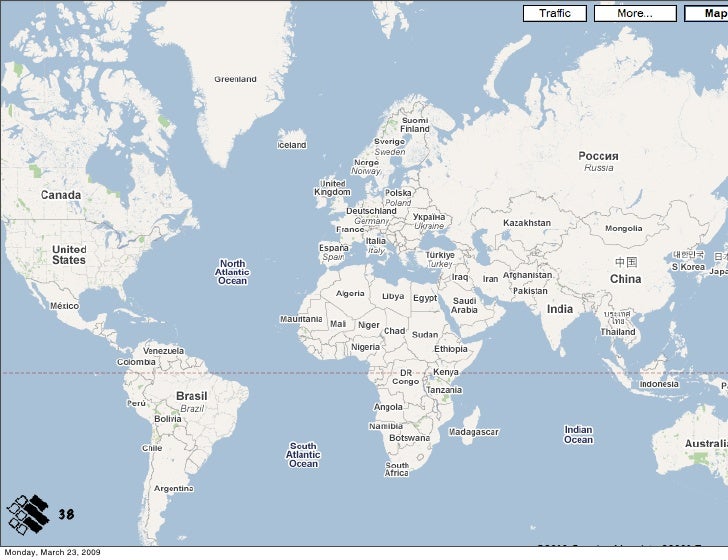Click the Brasil country label
The height and width of the screenshot is (560, 728).
pyautogui.click(x=192, y=396)
